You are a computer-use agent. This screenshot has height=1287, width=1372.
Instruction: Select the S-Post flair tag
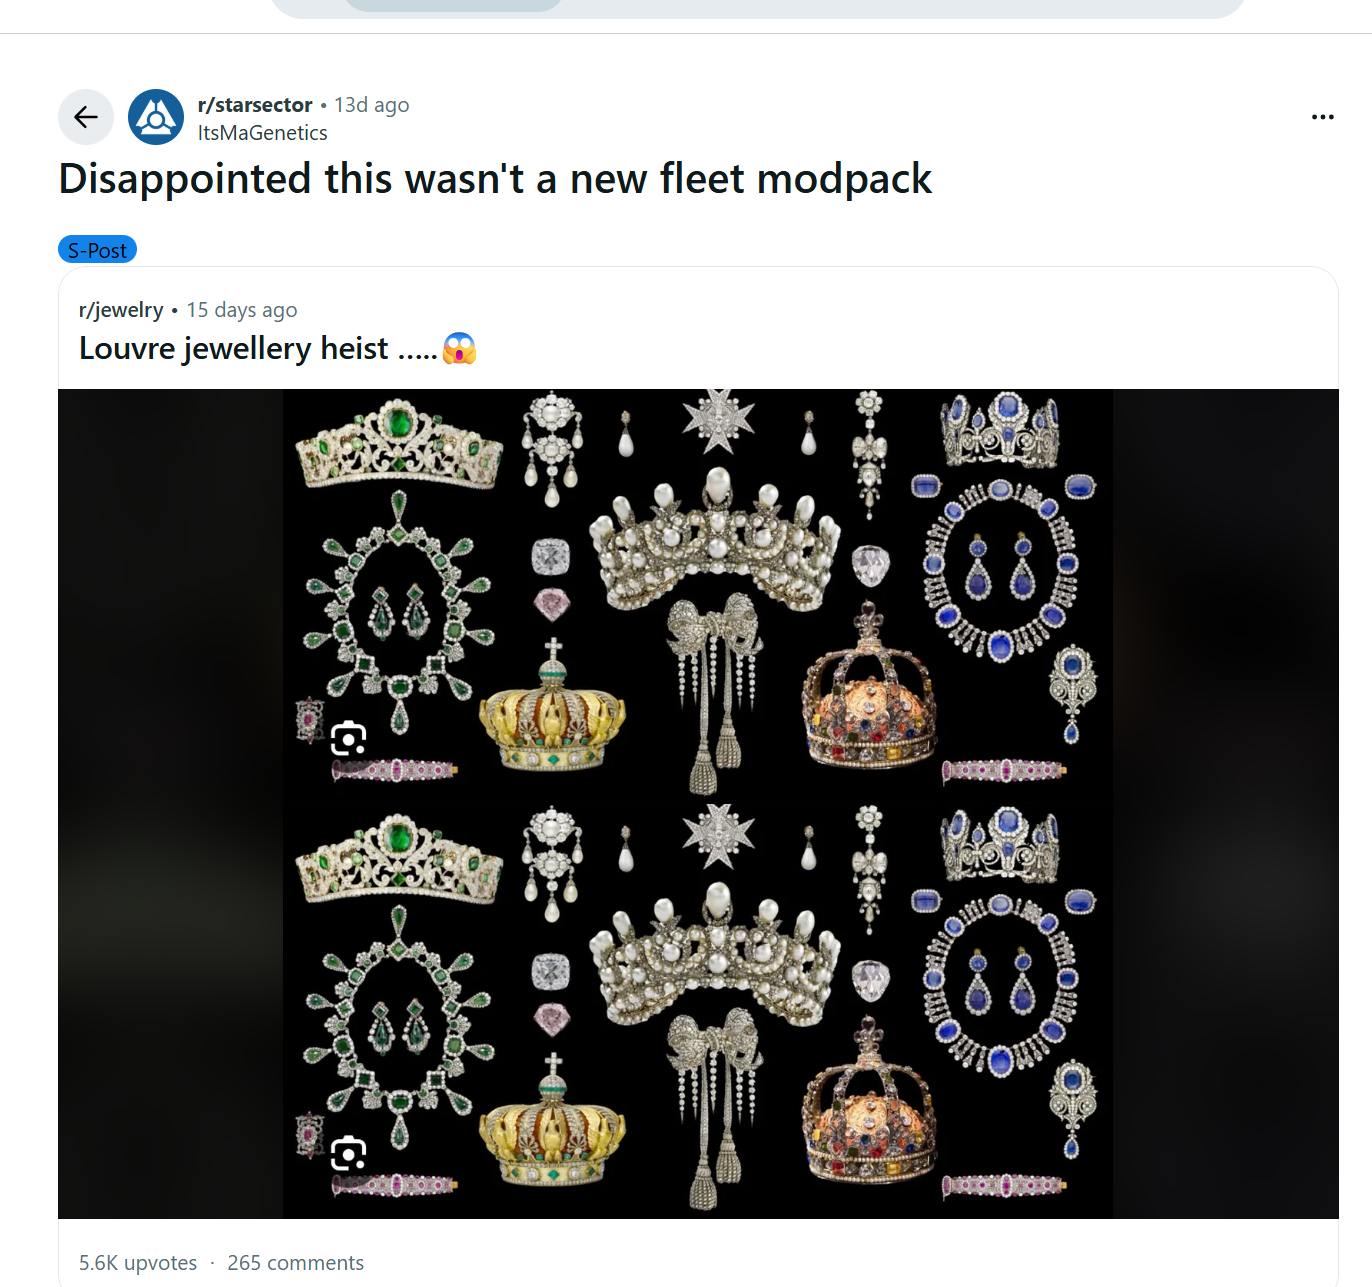(x=97, y=249)
